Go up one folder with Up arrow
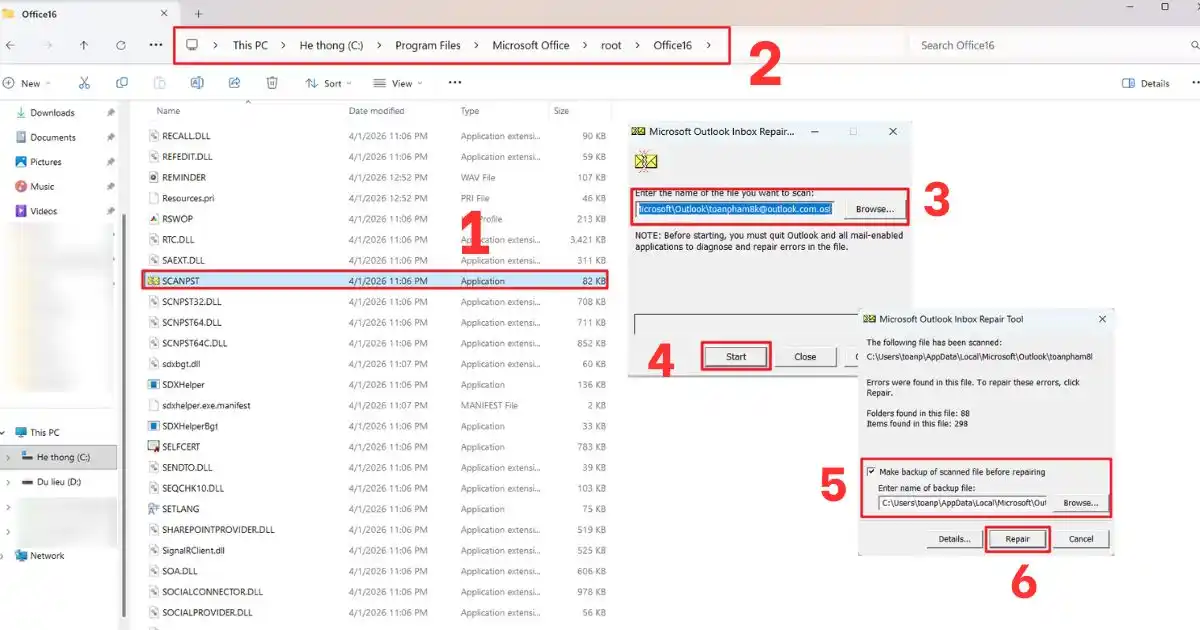This screenshot has height=630, width=1200. point(84,45)
